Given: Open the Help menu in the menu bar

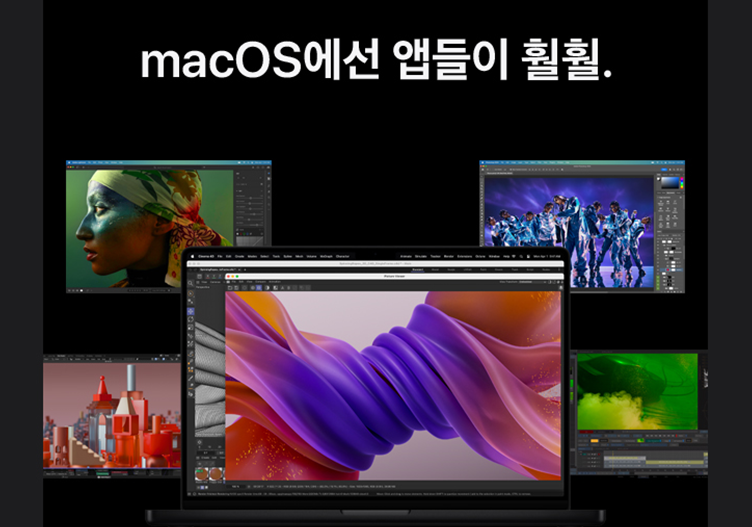Looking at the screenshot, I should (x=506, y=257).
